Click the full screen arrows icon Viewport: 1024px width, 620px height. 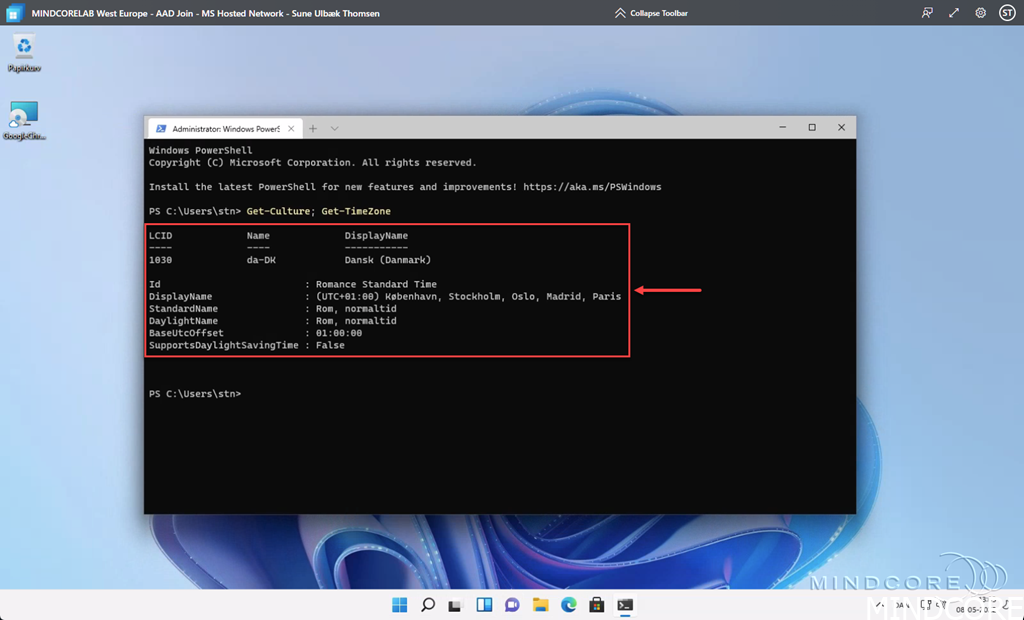point(954,13)
